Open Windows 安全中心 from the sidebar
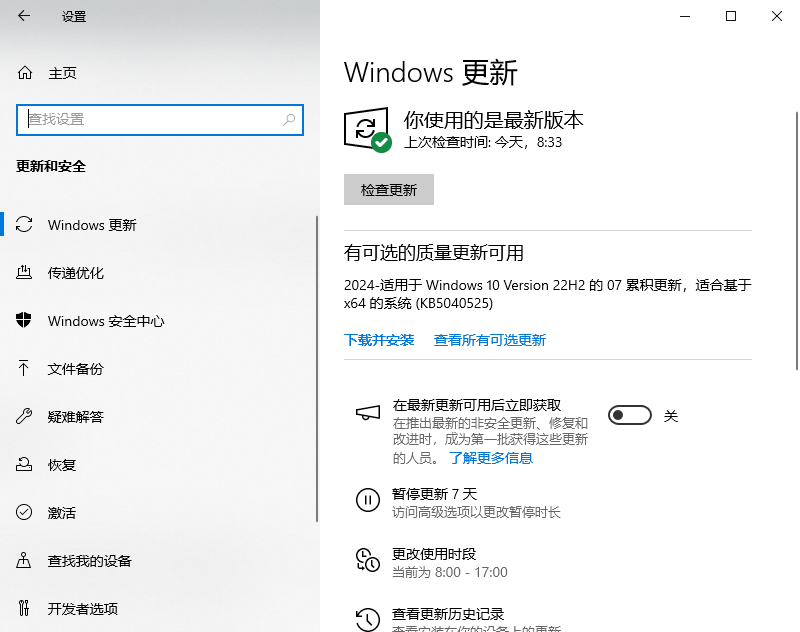 tap(24, 321)
